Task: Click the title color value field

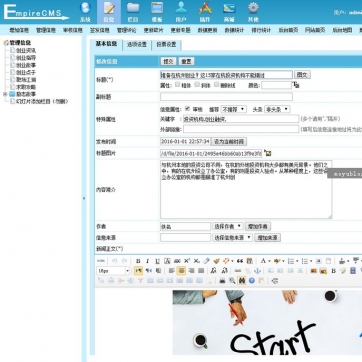Action: tap(276, 85)
